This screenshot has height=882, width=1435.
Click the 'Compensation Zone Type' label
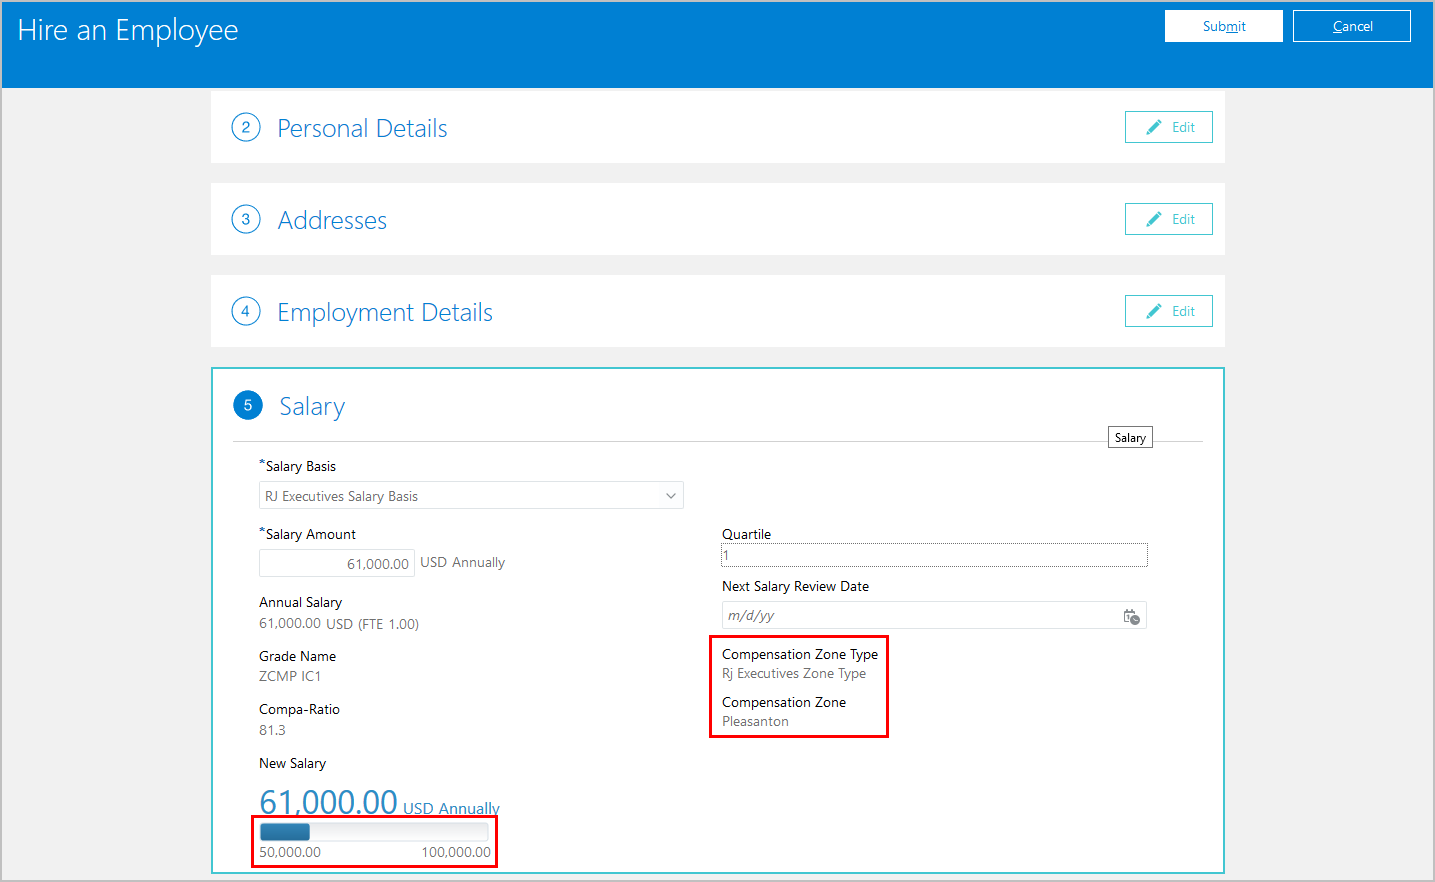click(x=800, y=654)
